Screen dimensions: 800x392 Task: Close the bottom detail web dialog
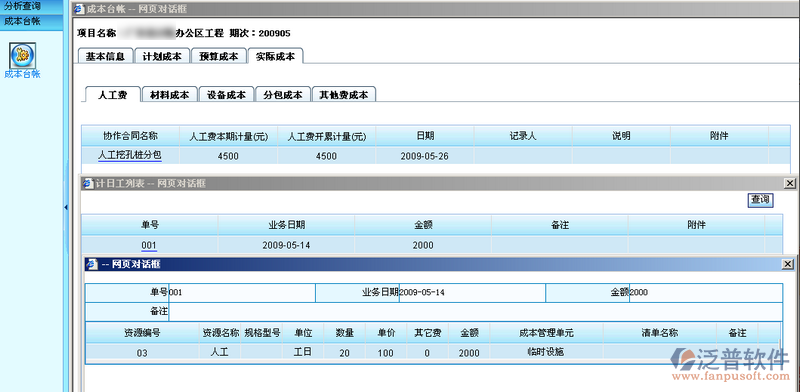pyautogui.click(x=788, y=264)
